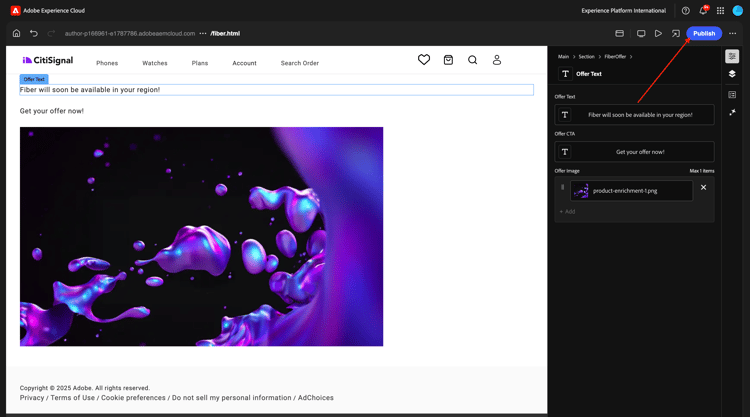Go to the Plans navigation item
The height and width of the screenshot is (417, 750).
[200, 63]
